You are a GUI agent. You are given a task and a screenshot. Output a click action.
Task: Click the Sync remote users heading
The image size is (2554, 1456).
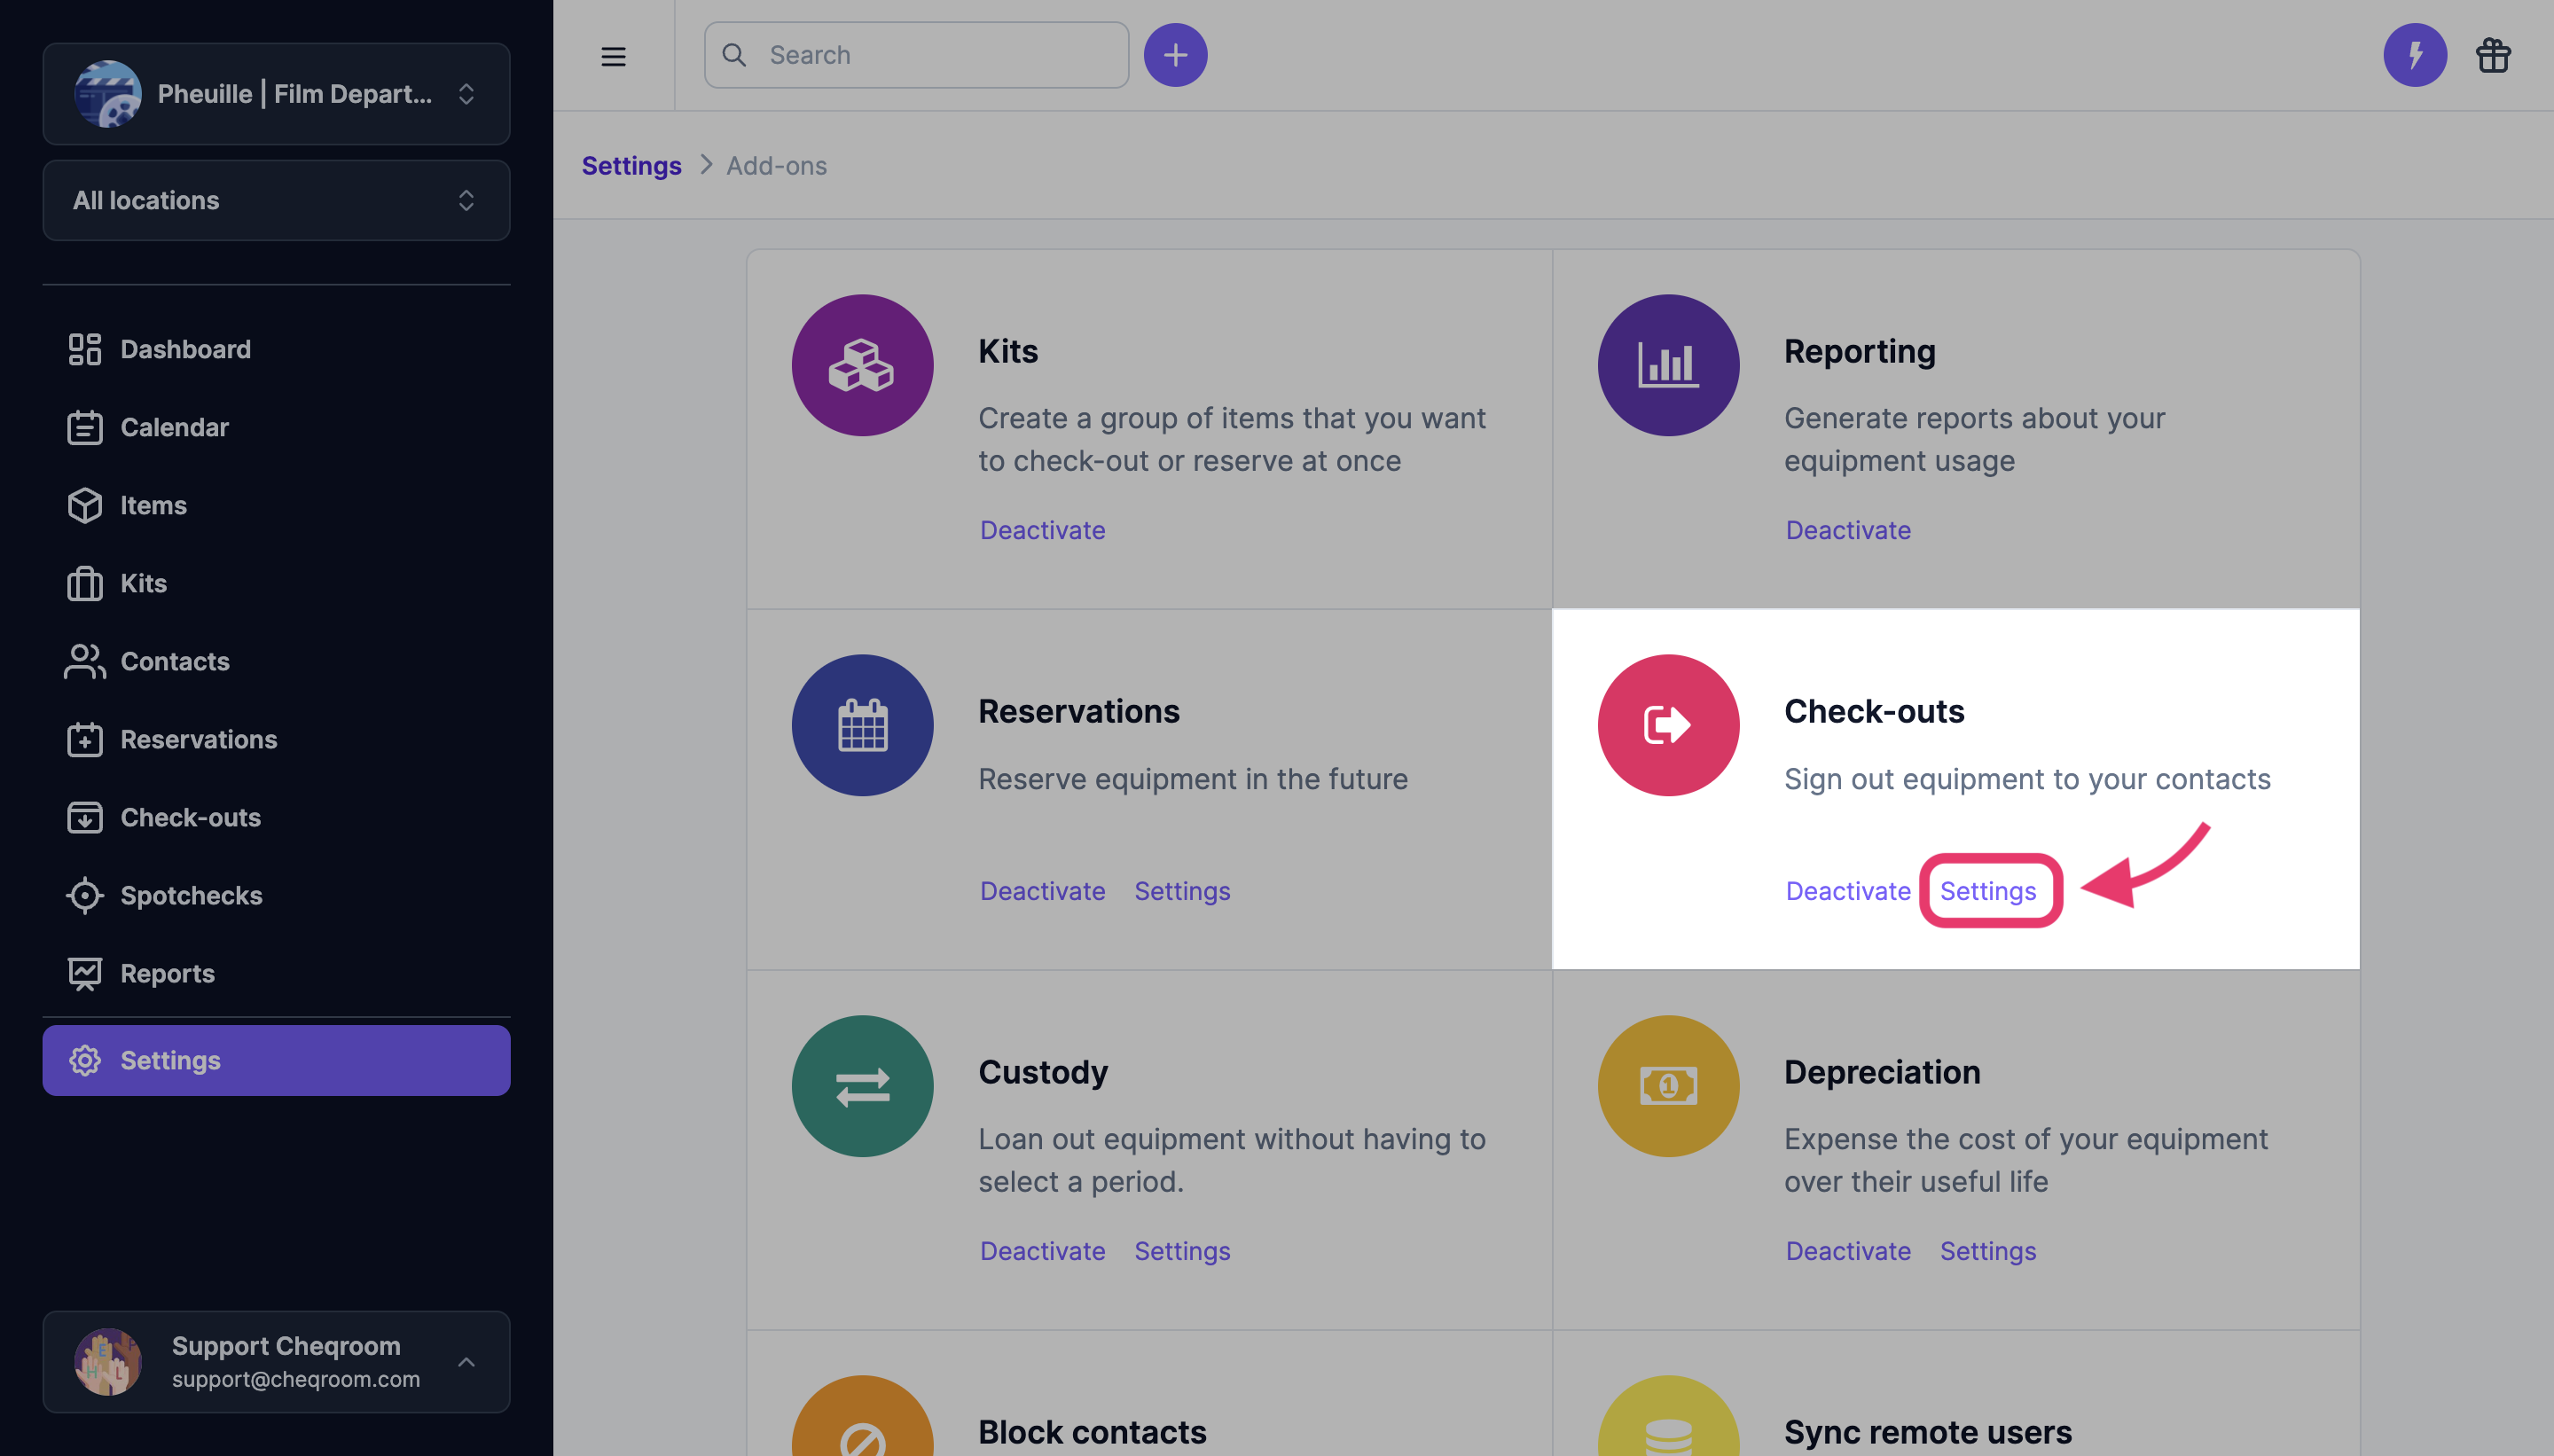click(x=1927, y=1432)
